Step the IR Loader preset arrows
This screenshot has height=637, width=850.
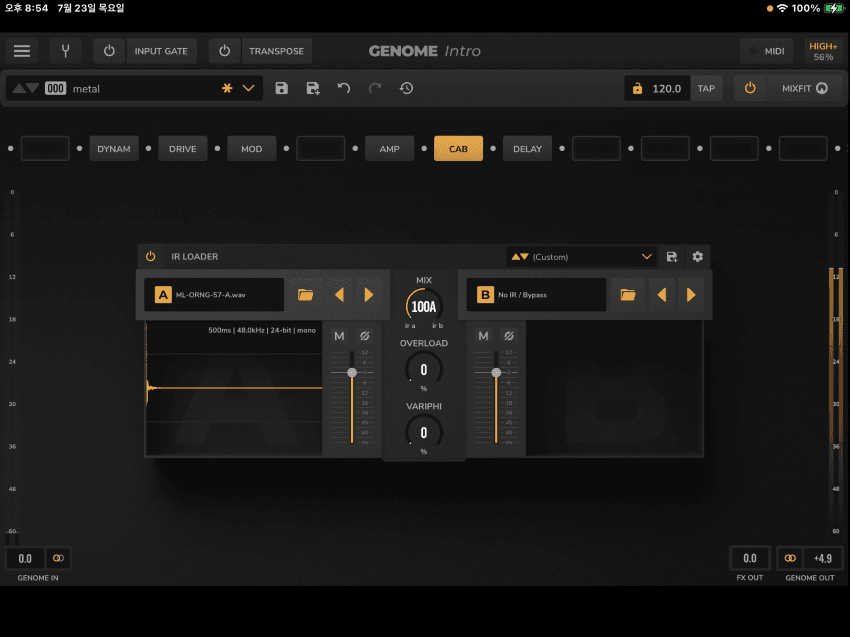point(520,256)
